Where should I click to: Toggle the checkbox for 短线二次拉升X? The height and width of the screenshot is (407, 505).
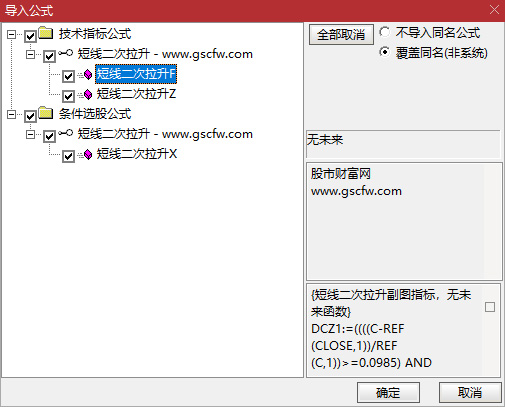(68, 156)
